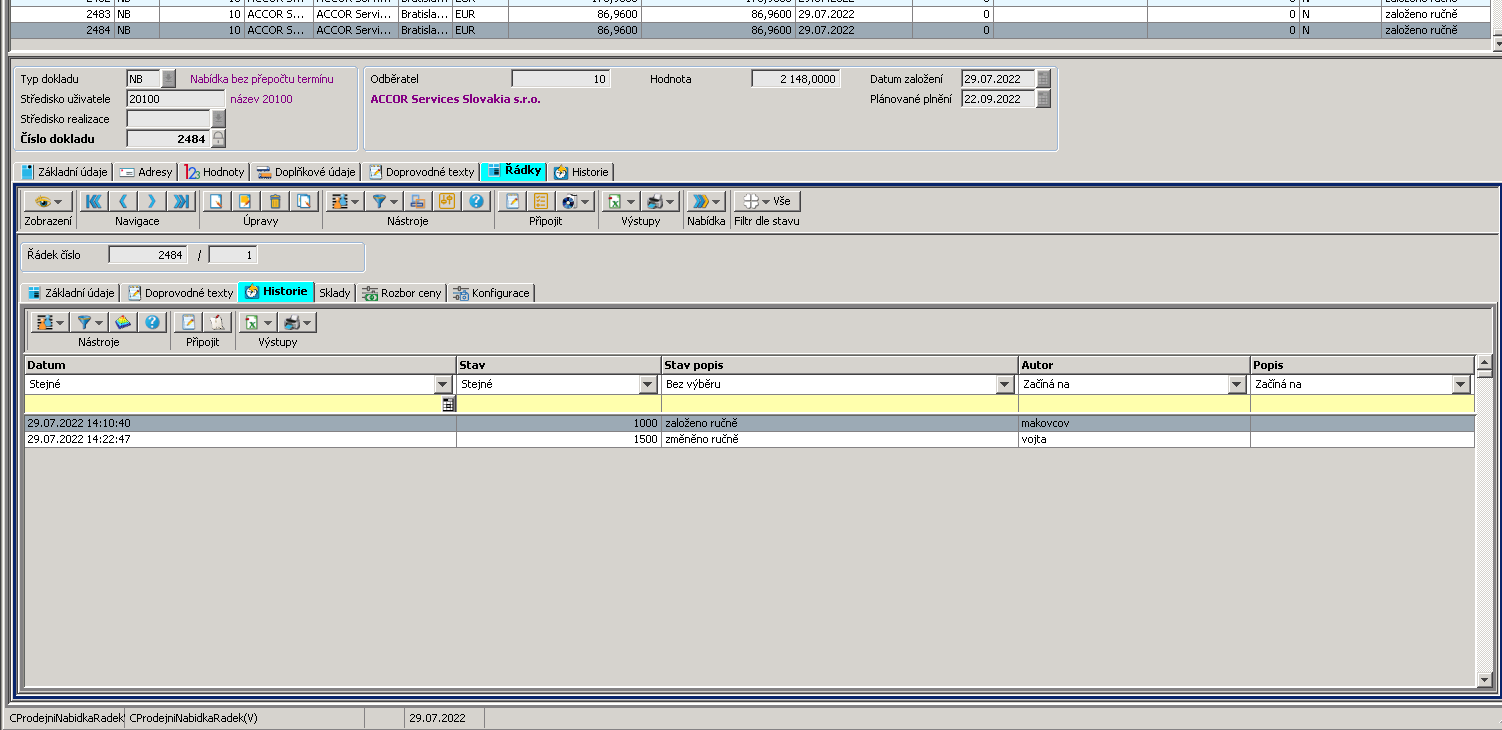Viewport: 1502px width, 730px height.
Task: Click the Plánované plnění date field
Action: [997, 99]
